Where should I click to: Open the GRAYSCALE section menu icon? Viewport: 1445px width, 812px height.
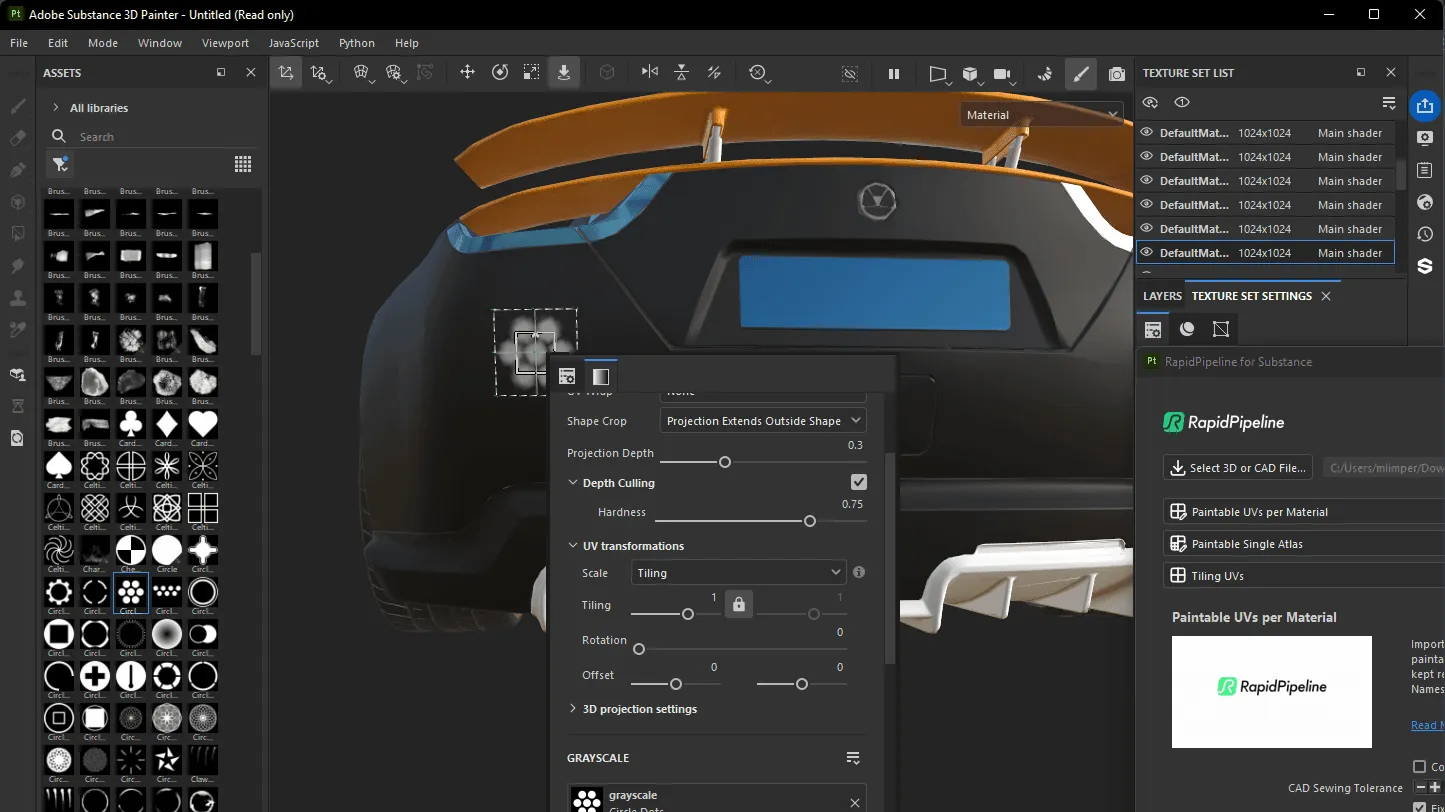pos(853,758)
